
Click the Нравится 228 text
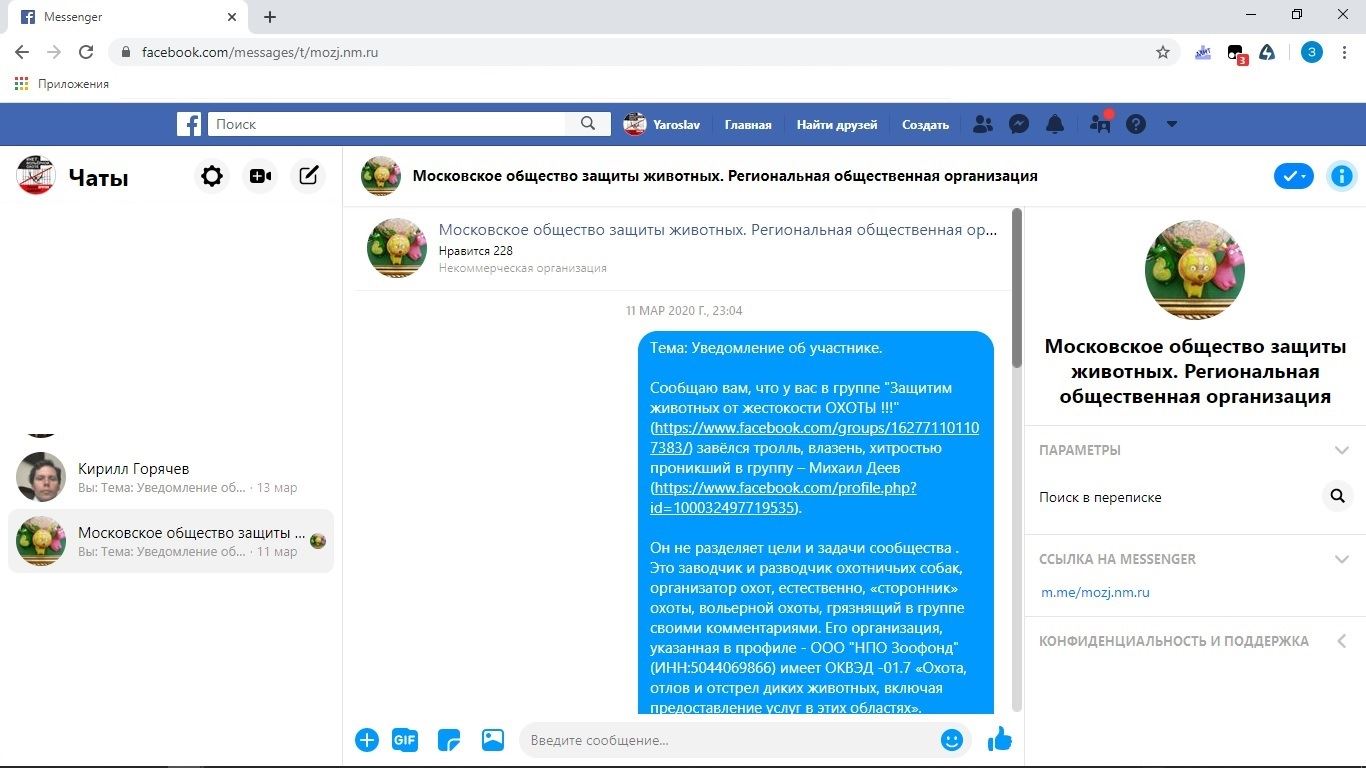(x=476, y=250)
